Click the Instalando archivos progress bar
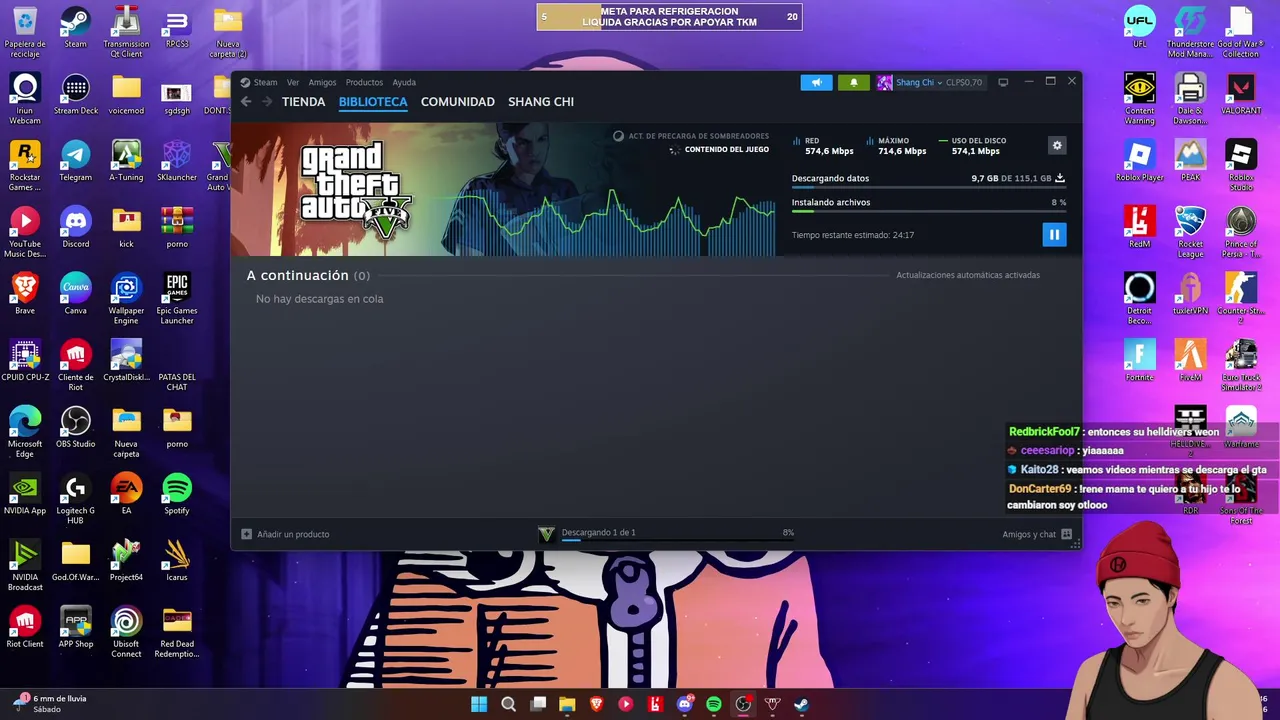This screenshot has width=1280, height=720. 928,211
